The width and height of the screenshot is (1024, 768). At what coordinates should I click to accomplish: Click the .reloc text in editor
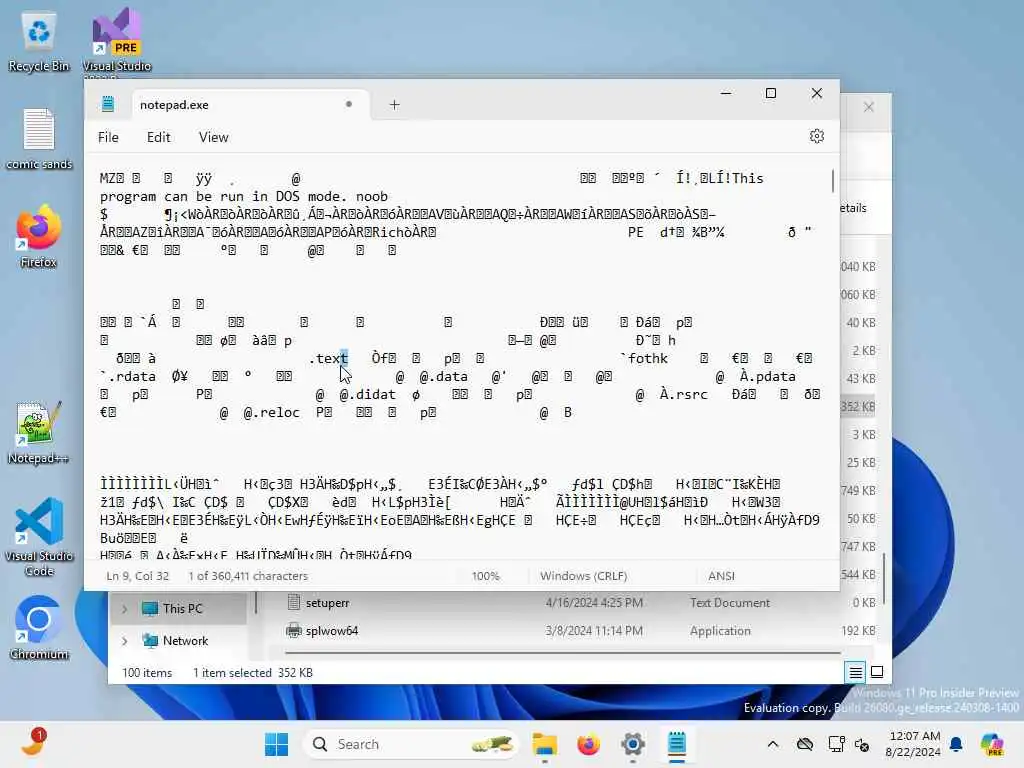271,413
